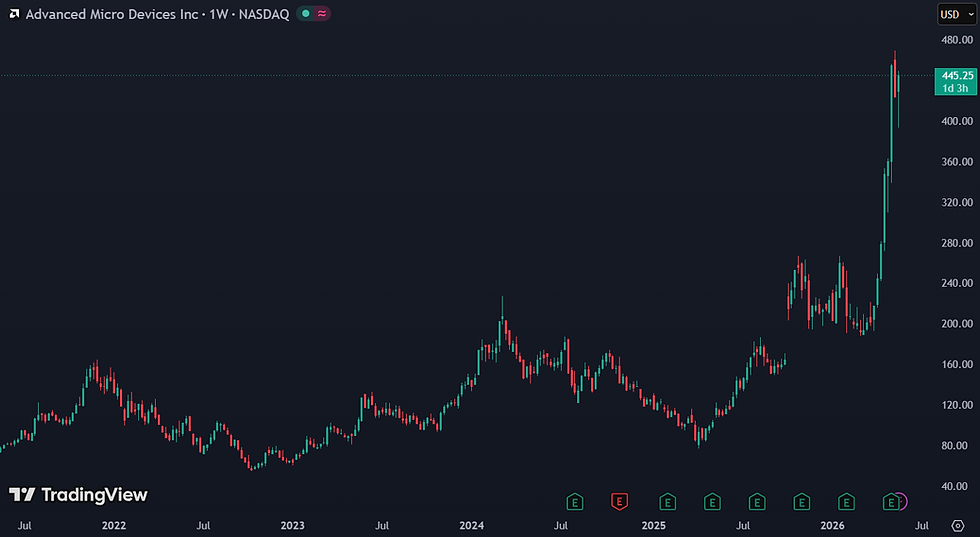This screenshot has width=980, height=537.
Task: Click the 2025 label on time axis
Action: (x=654, y=526)
